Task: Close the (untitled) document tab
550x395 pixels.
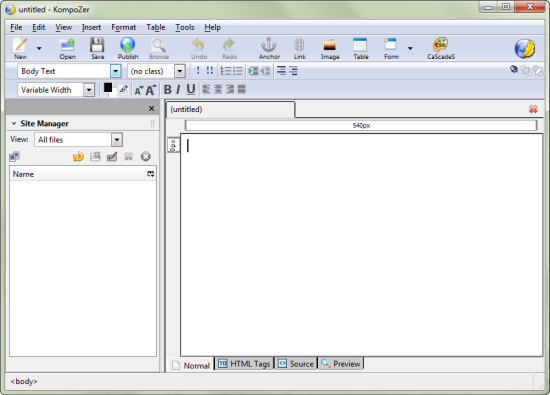Action: (533, 109)
